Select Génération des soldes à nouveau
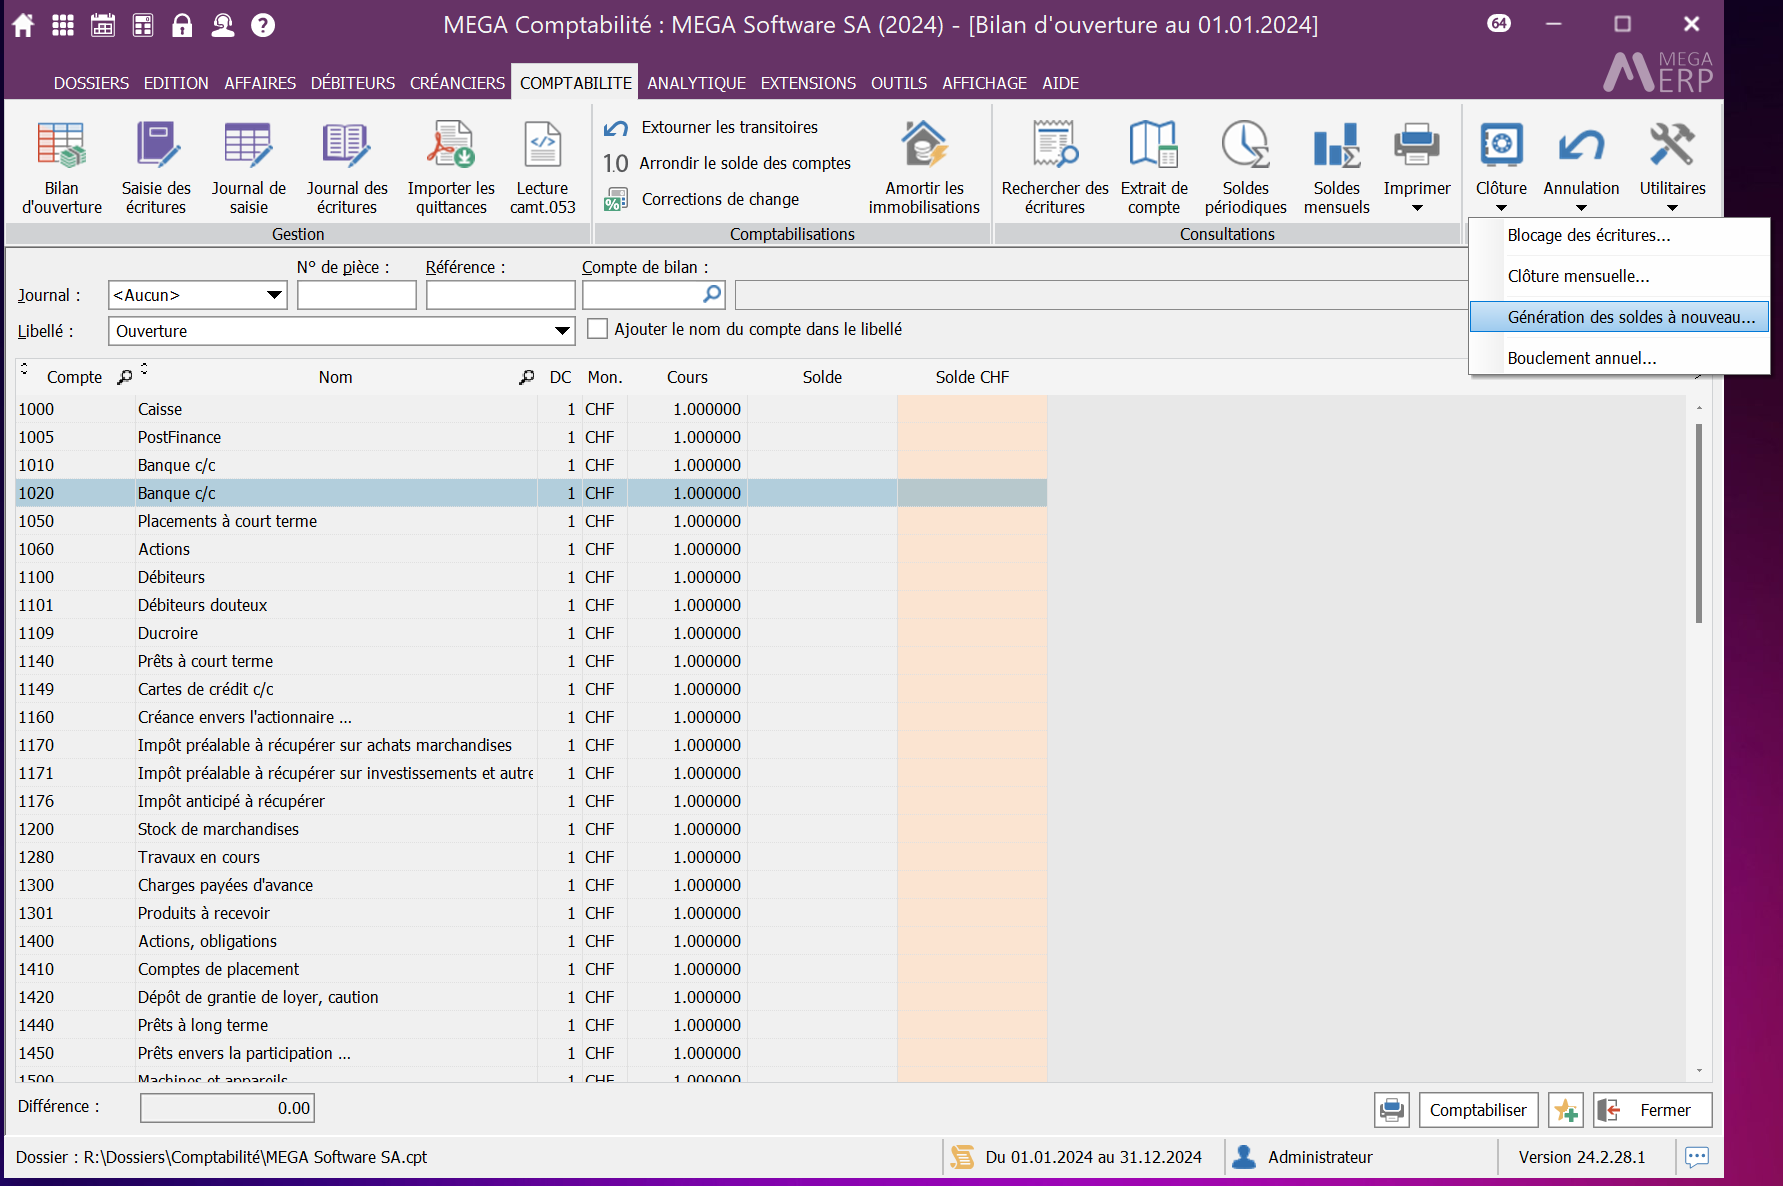The image size is (1783, 1186). coord(1630,317)
